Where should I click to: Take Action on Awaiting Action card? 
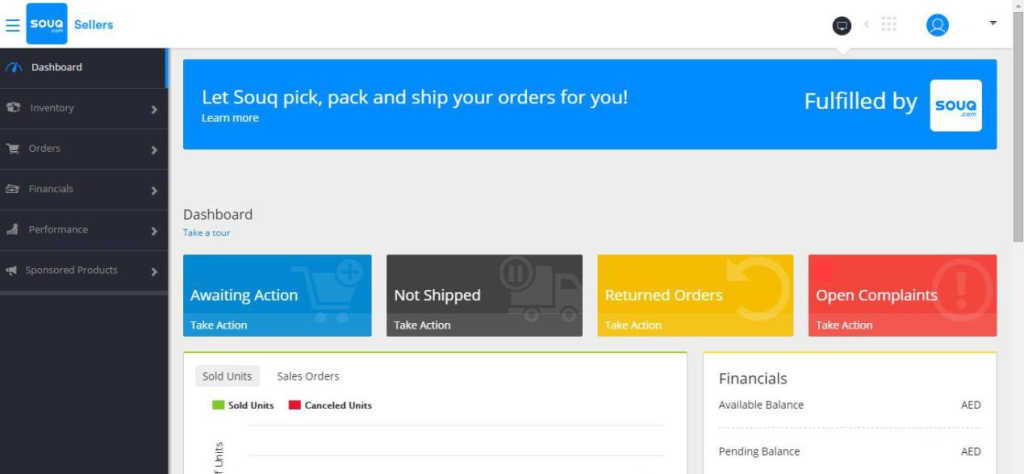pyautogui.click(x=219, y=325)
